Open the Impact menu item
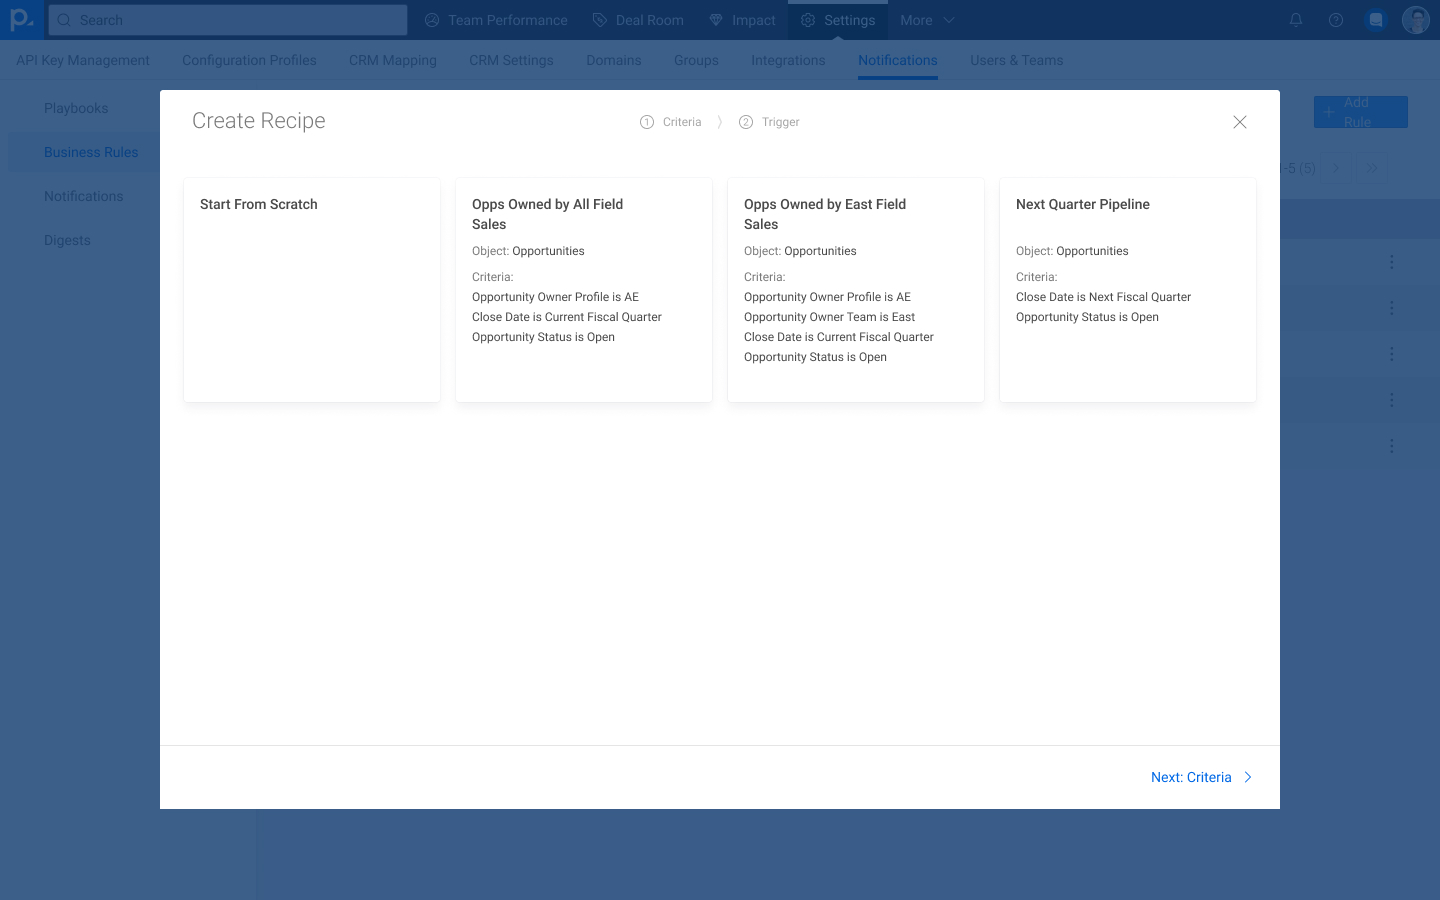The image size is (1440, 900). (742, 20)
